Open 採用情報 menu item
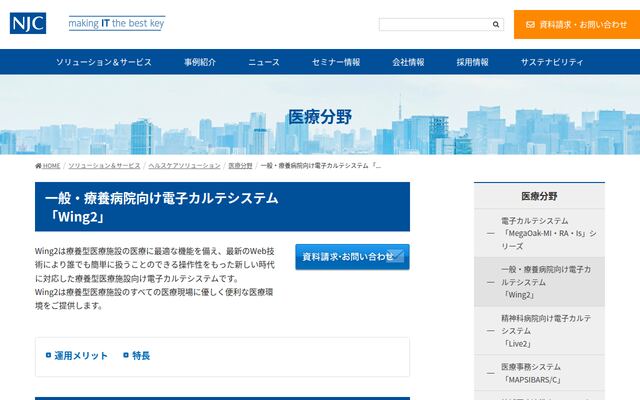Screen dimensions: 640x400 pos(473,62)
